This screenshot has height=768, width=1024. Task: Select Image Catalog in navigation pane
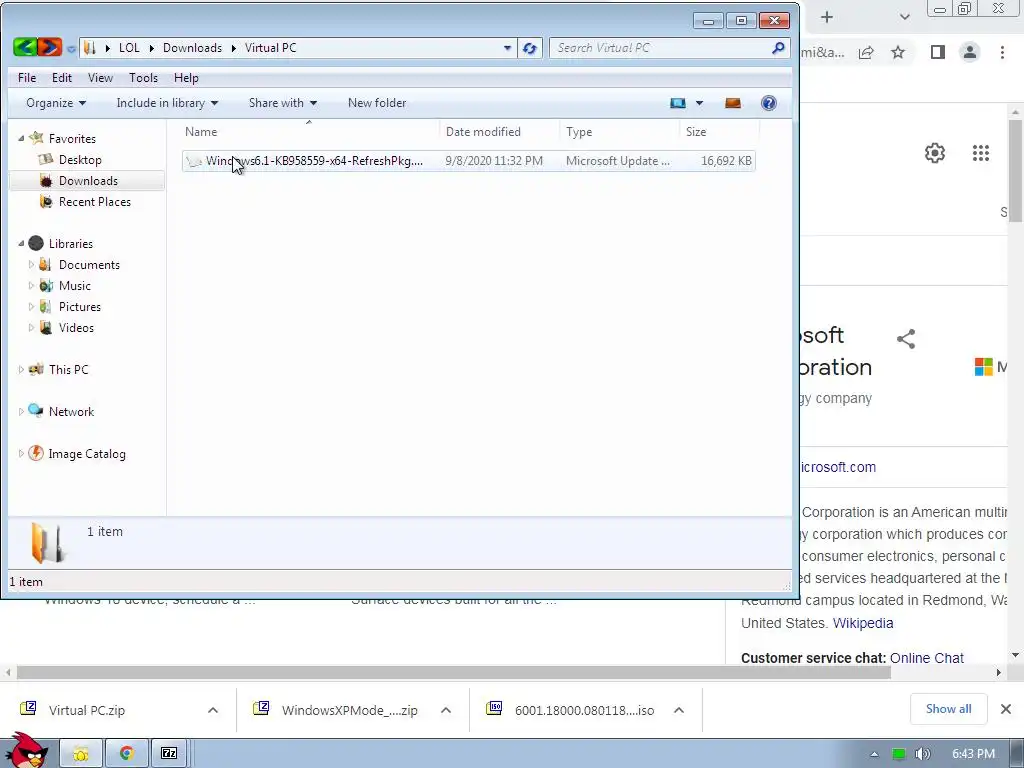tap(87, 454)
